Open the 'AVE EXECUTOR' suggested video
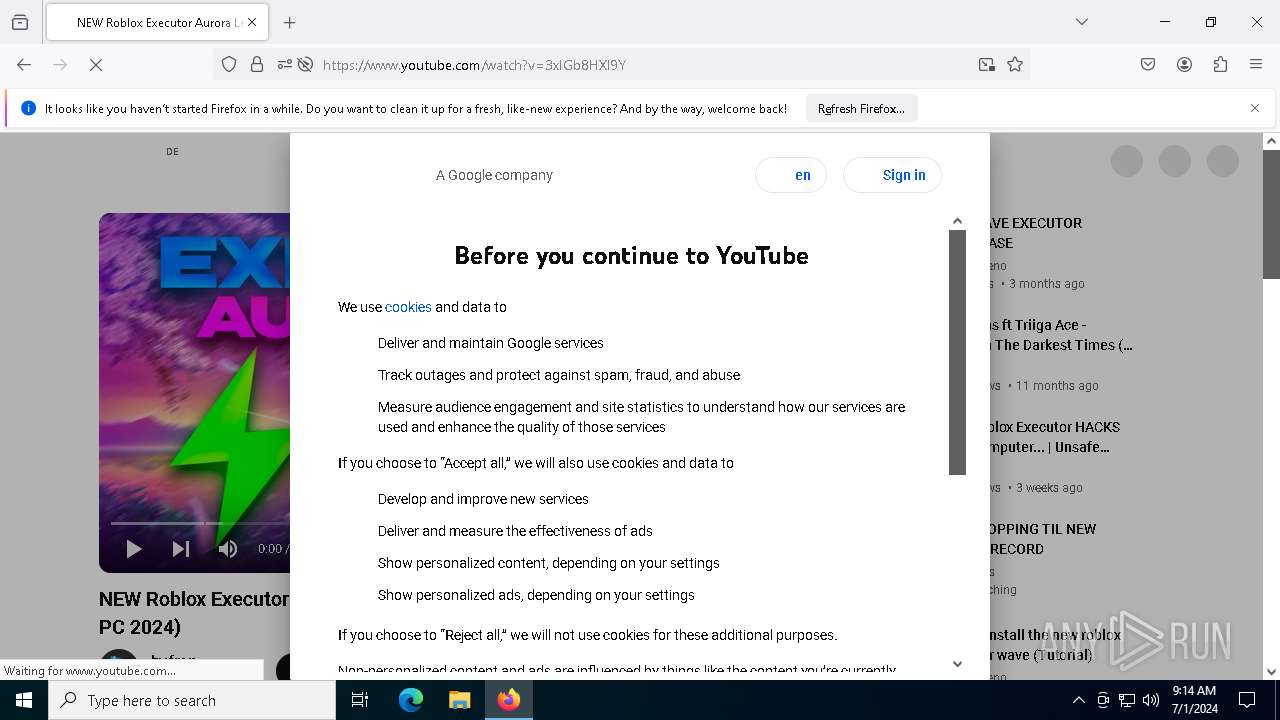This screenshot has width=1280, height=720. pyautogui.click(x=1036, y=233)
